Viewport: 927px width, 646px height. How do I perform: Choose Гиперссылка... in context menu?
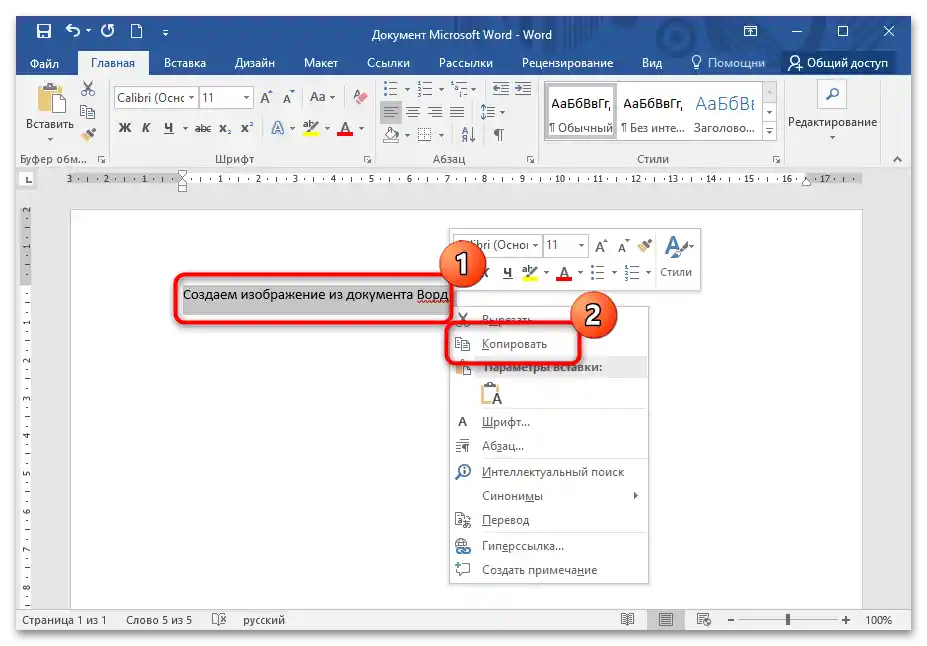point(549,546)
